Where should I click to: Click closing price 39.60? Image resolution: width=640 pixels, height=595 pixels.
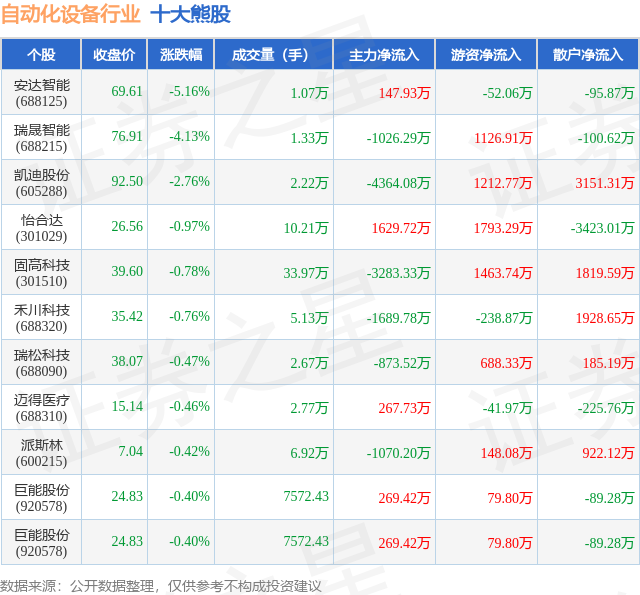tap(127, 271)
